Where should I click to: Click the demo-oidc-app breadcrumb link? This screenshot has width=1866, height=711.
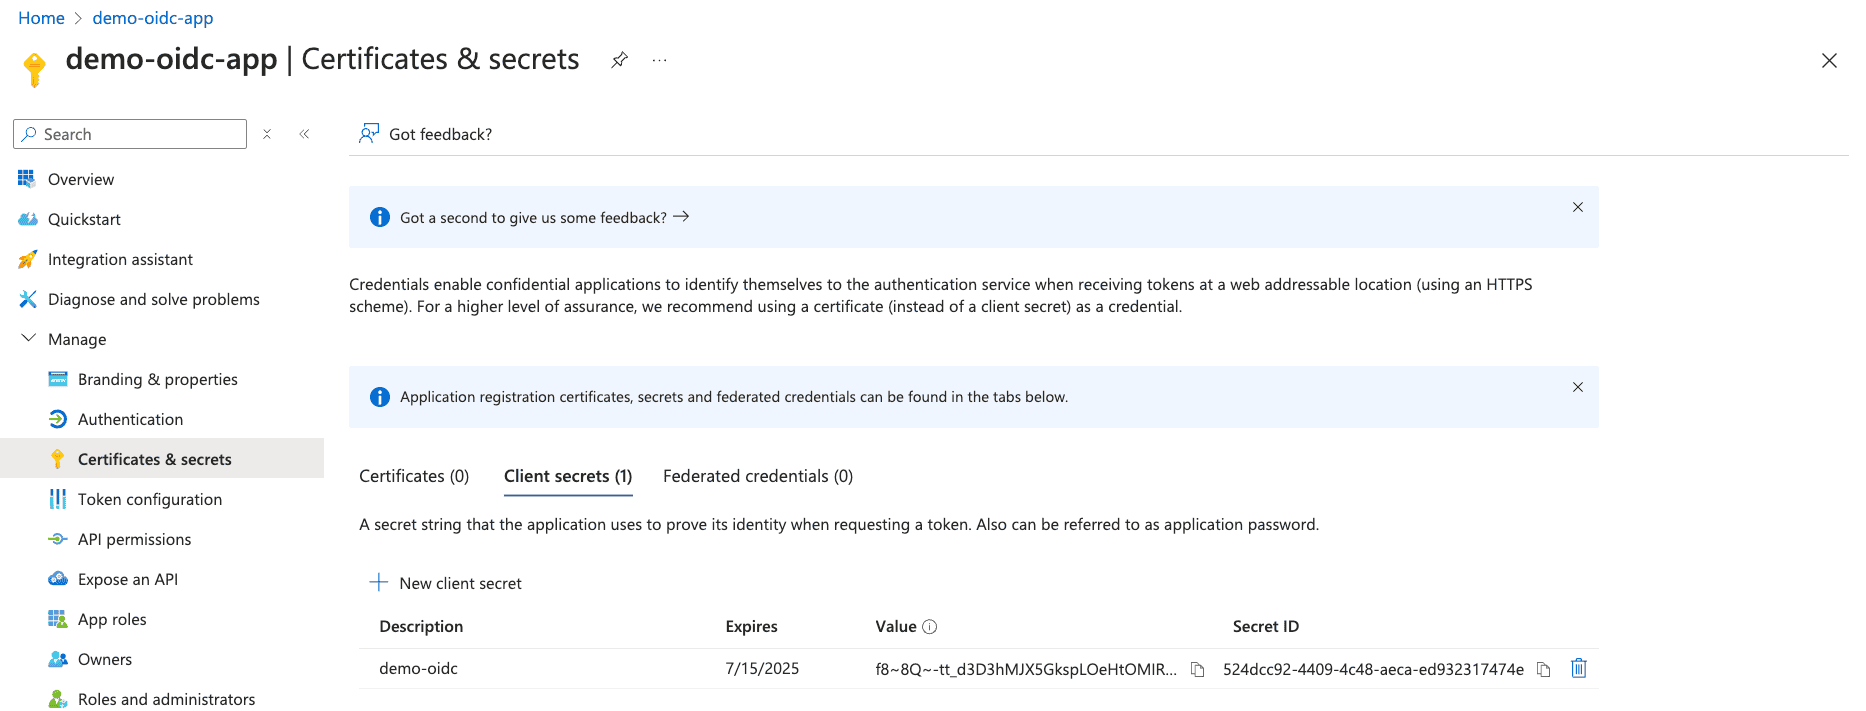pyautogui.click(x=153, y=18)
